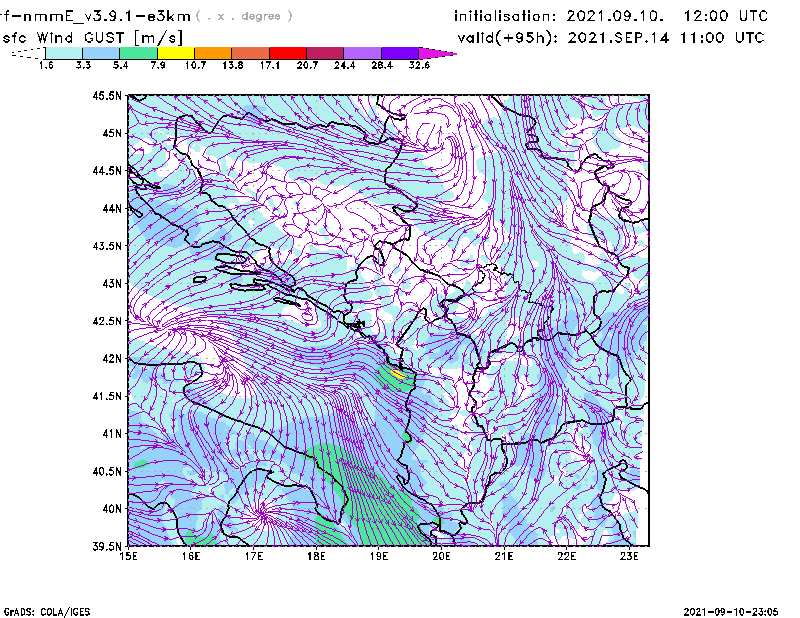Click the latitude label 43.5N
This screenshot has height=618, width=800.
107,246
